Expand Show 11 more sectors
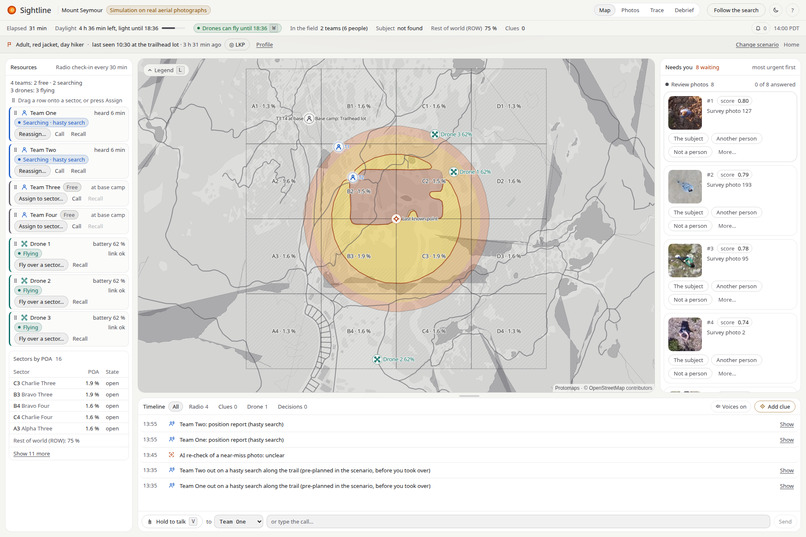806x537 pixels. click(x=31, y=454)
